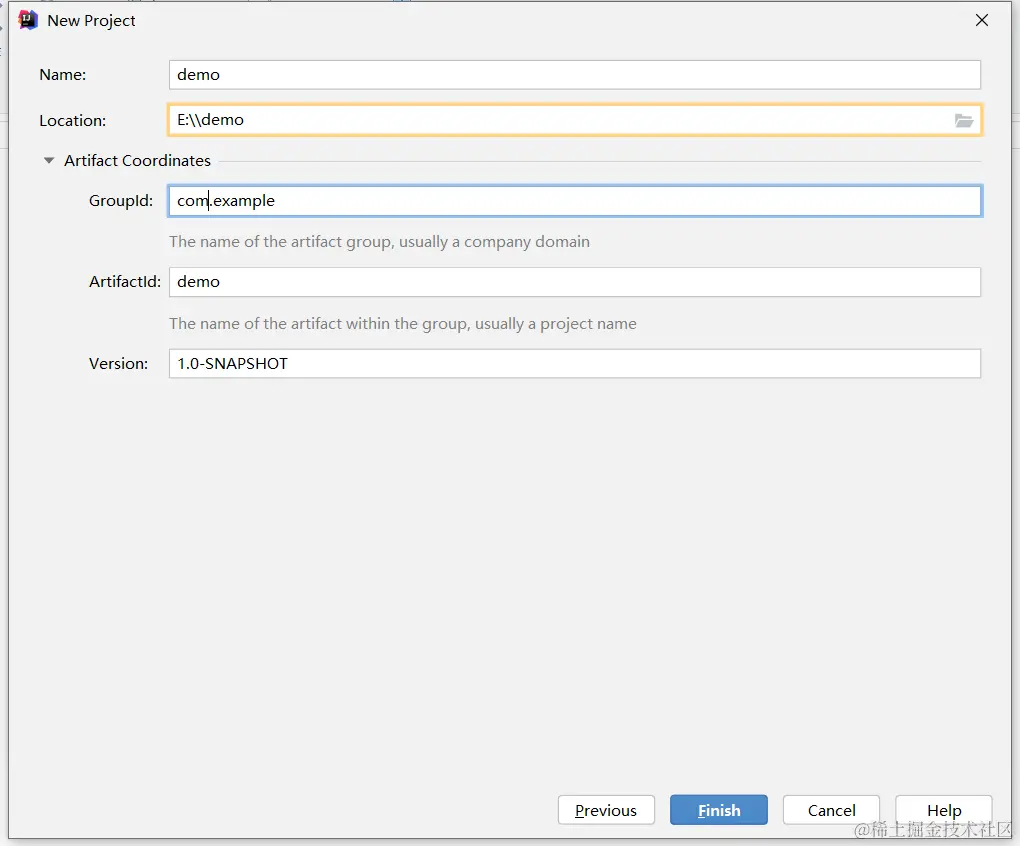Click the ArtifactId input field

coord(574,282)
